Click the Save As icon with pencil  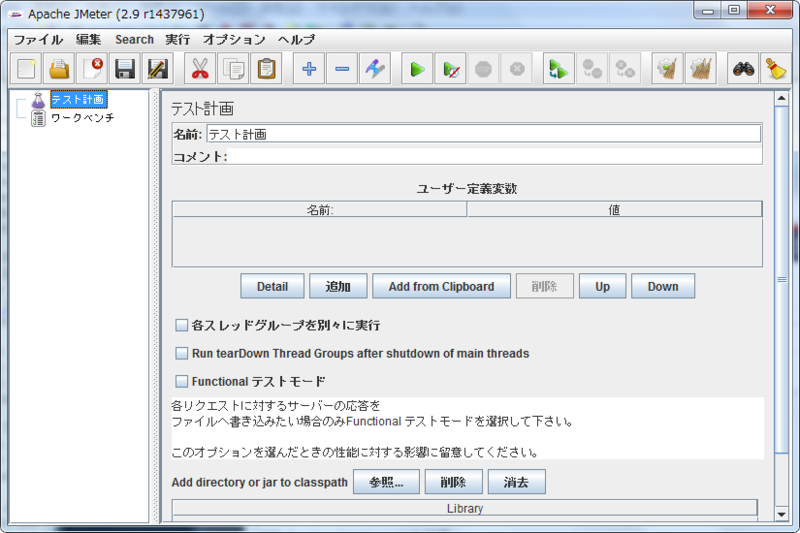coord(158,68)
